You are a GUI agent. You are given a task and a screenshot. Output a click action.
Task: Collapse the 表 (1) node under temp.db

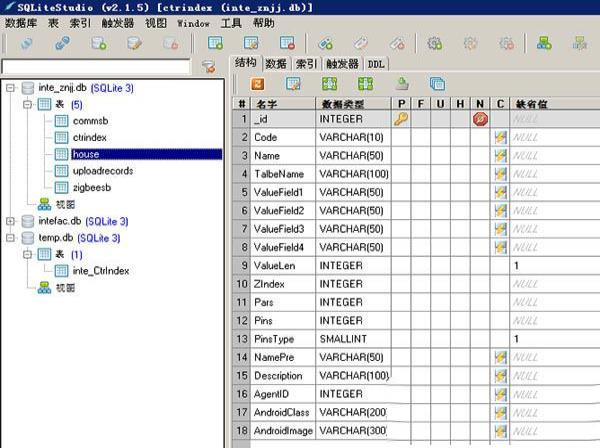27,254
